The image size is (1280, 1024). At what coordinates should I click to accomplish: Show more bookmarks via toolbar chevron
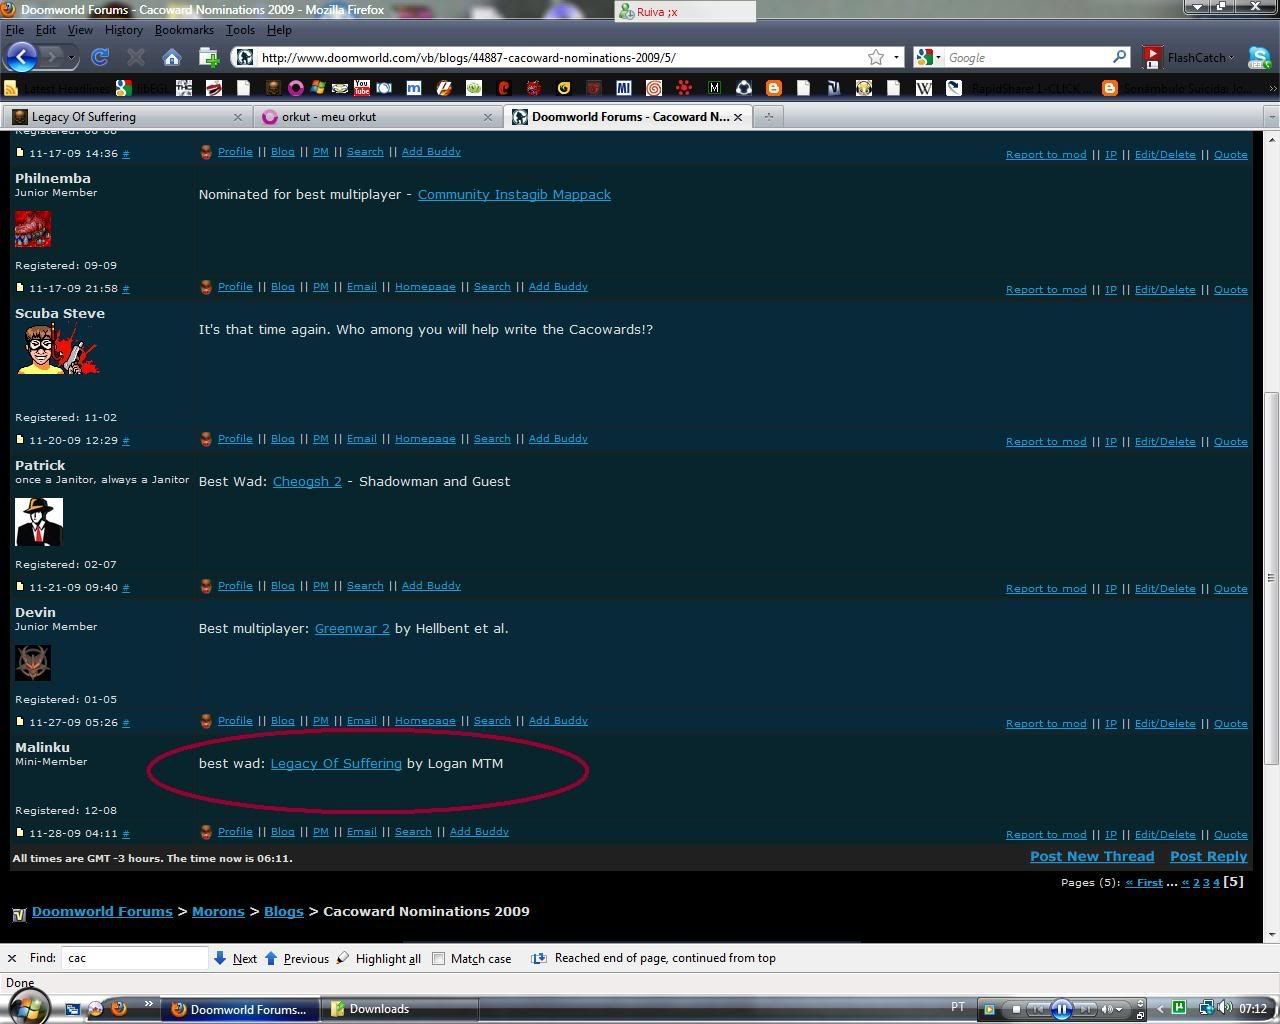pos(1272,88)
